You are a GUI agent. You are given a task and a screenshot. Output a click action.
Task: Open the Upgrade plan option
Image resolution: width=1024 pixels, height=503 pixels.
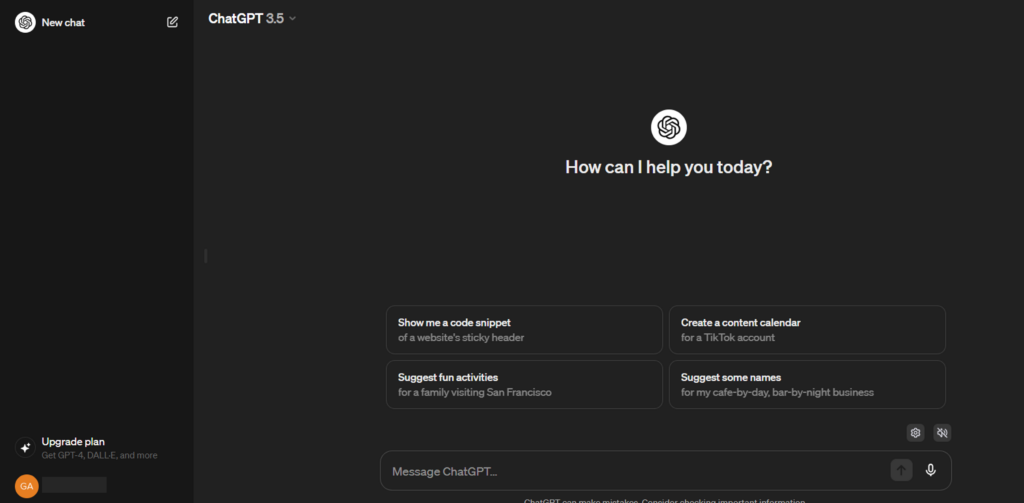click(73, 441)
